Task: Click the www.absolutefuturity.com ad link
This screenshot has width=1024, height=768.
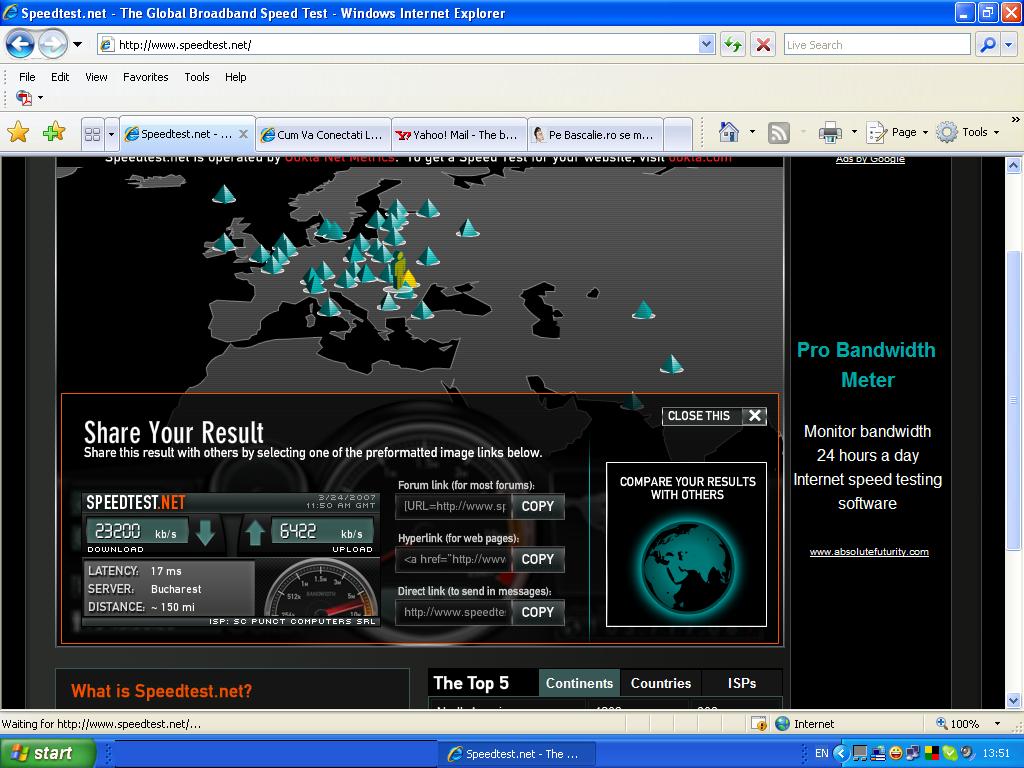Action: pos(868,551)
